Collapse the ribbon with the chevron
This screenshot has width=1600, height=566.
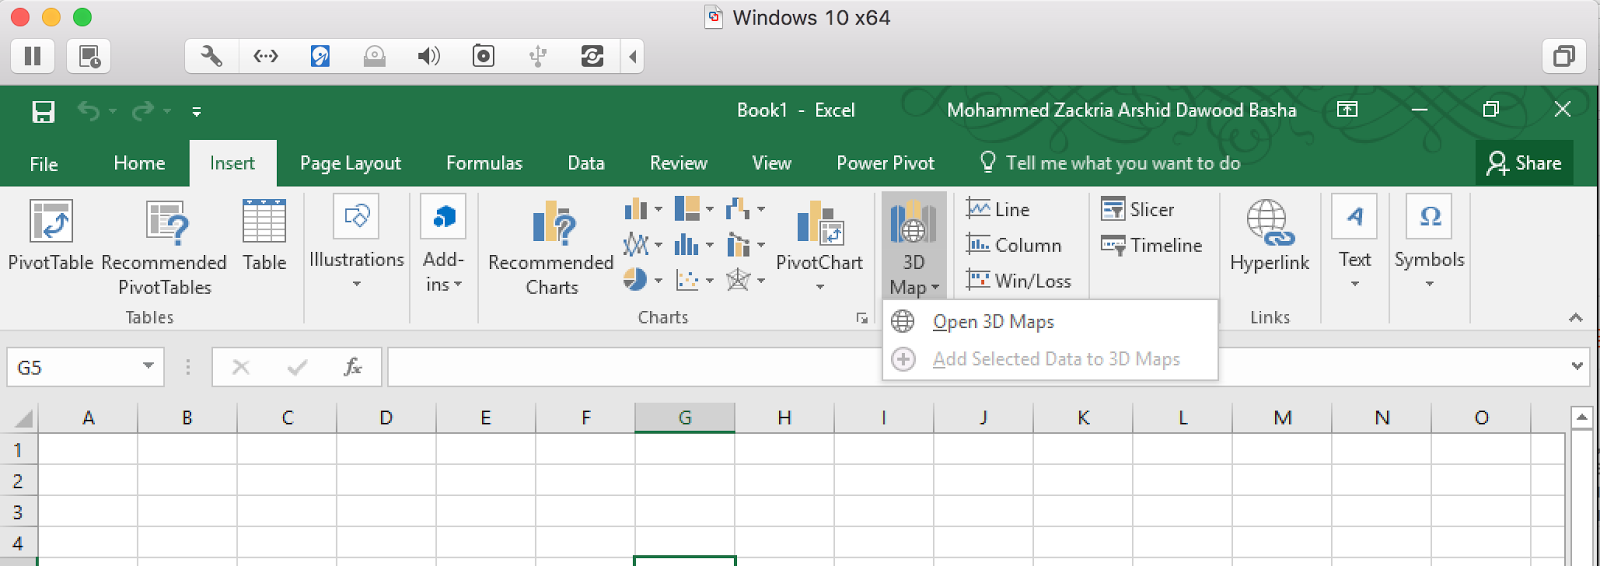[1576, 317]
